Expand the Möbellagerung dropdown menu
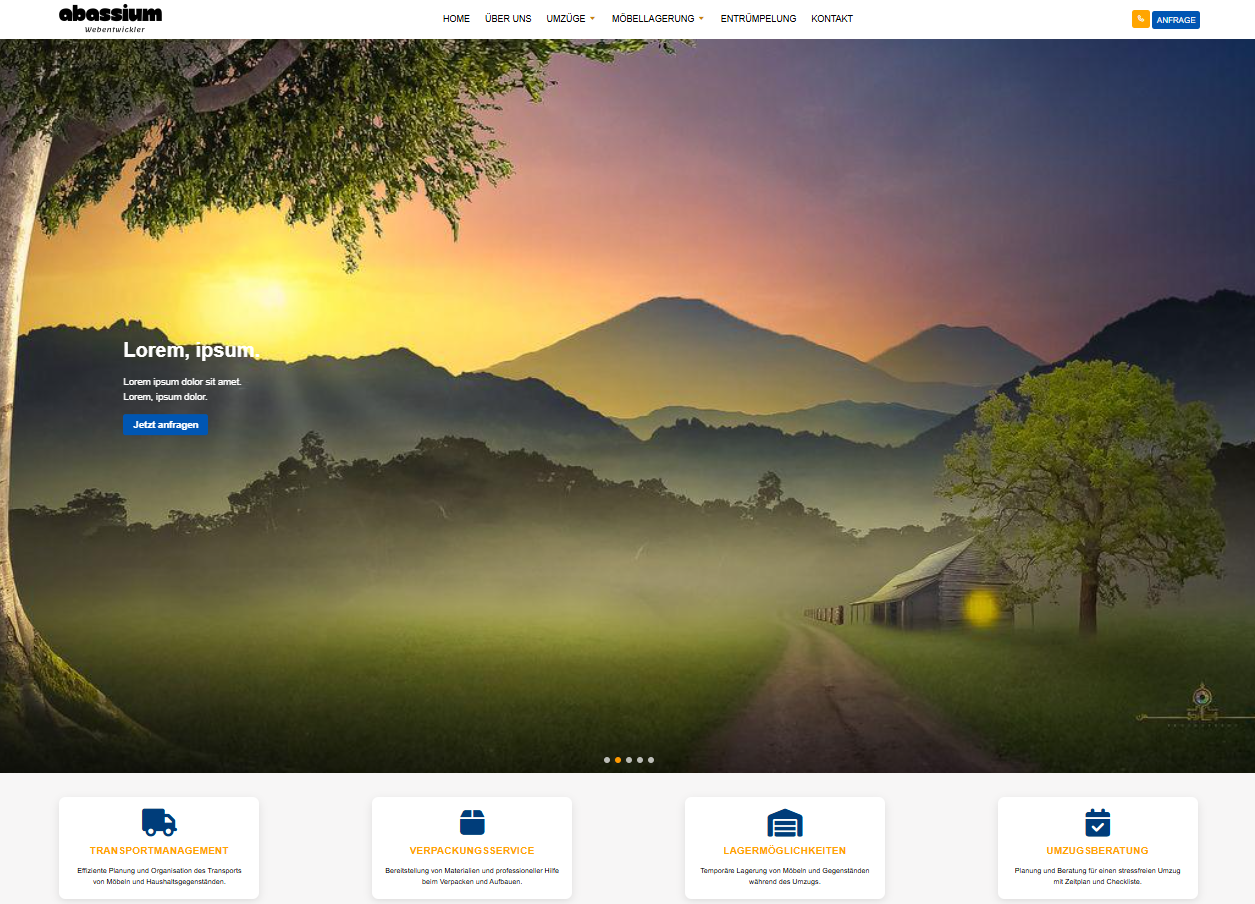Screen dimensions: 1255x904 657,19
